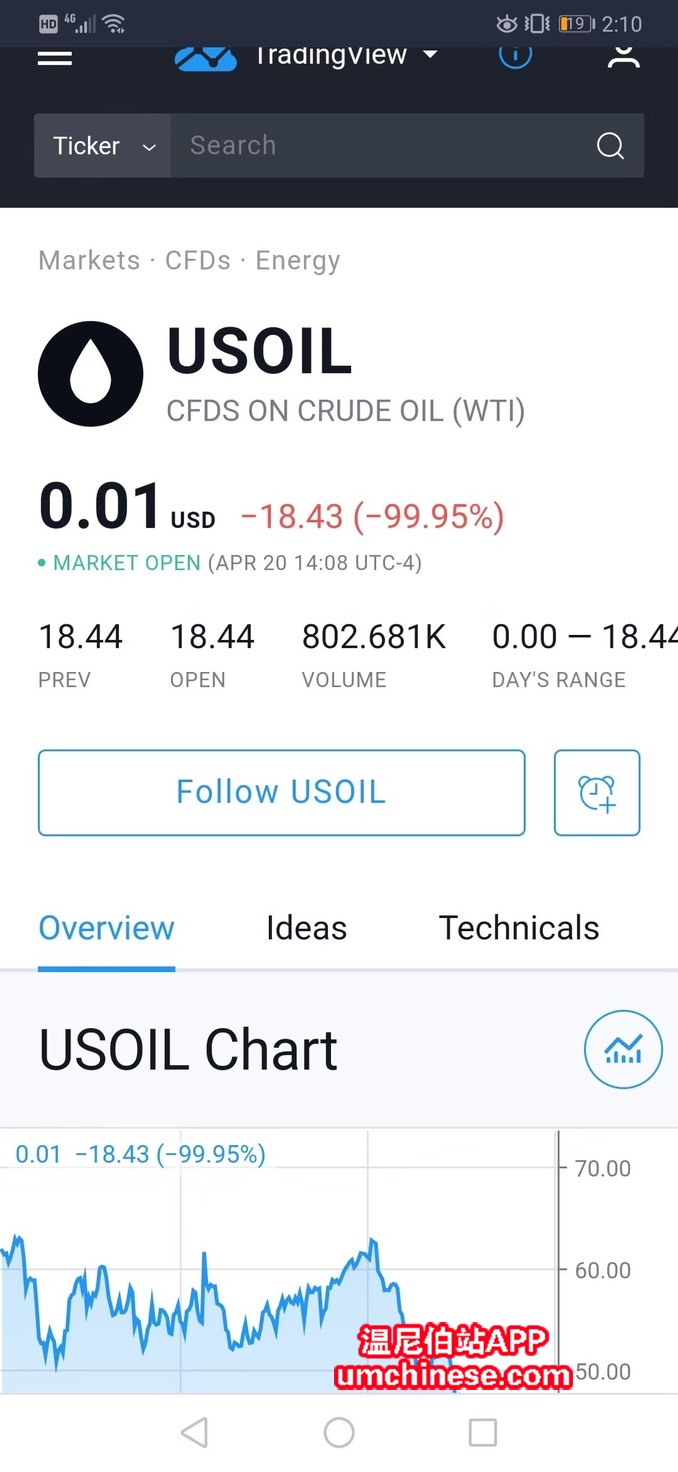Open the CFDs breadcrumb link
The width and height of the screenshot is (678, 1472).
click(198, 261)
